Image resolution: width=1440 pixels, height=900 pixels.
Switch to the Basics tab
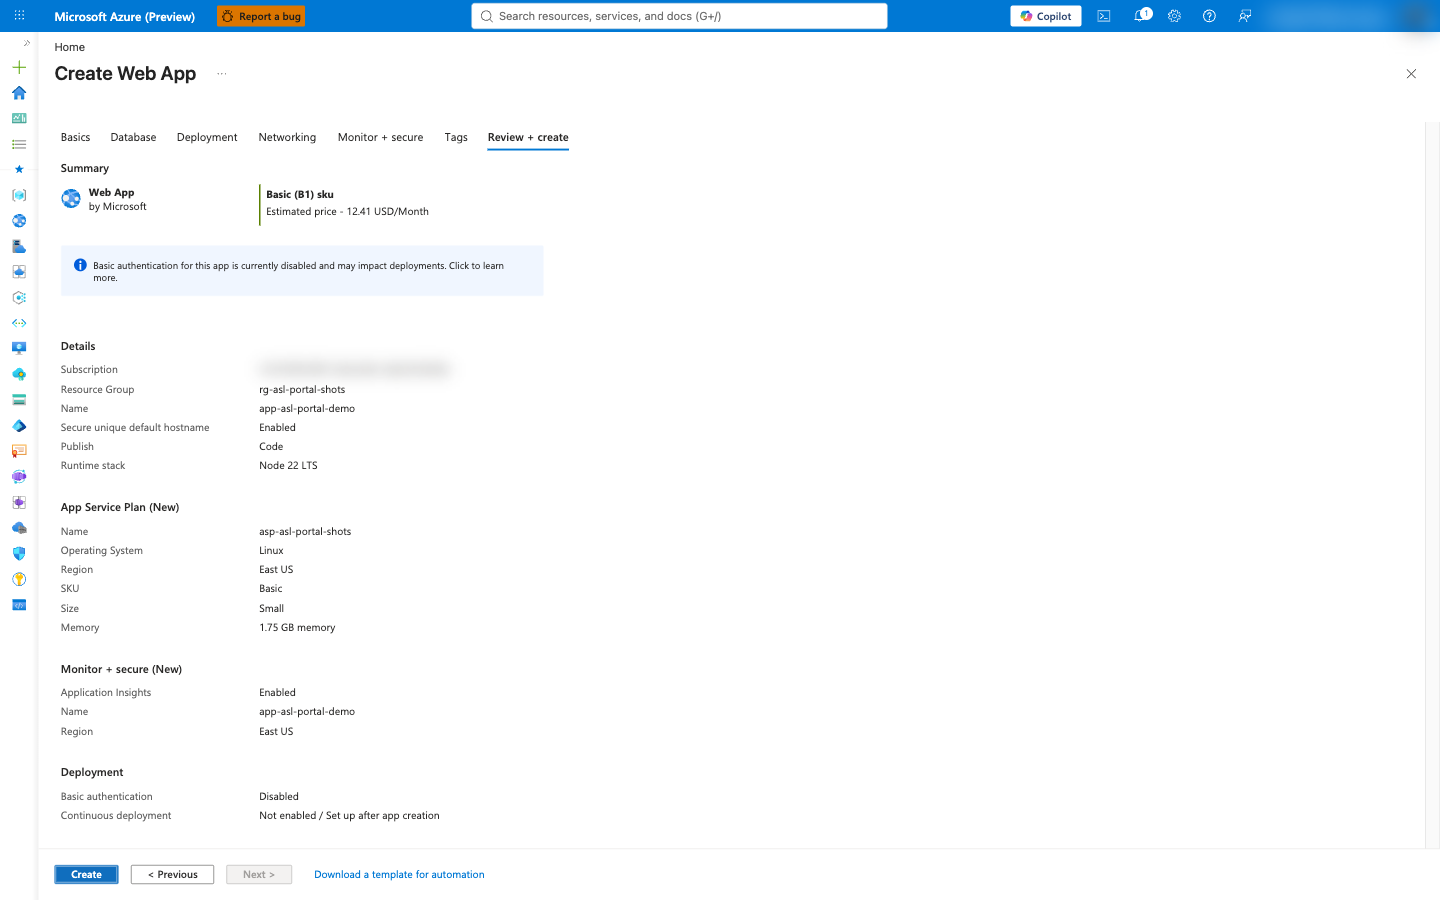pyautogui.click(x=75, y=137)
